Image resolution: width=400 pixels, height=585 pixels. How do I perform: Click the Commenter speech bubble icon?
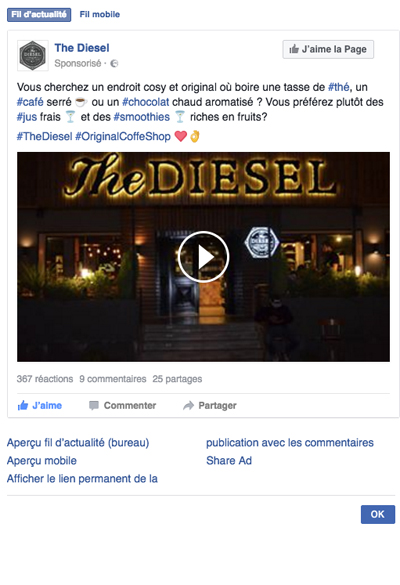(94, 406)
